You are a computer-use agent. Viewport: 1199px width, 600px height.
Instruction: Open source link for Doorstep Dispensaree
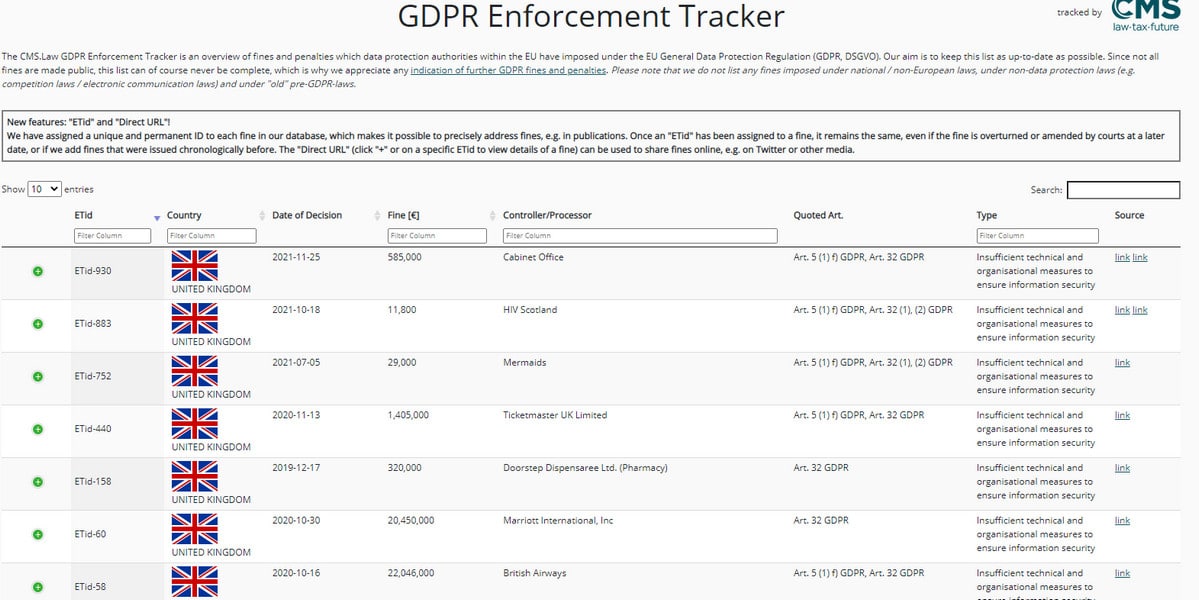coord(1122,469)
